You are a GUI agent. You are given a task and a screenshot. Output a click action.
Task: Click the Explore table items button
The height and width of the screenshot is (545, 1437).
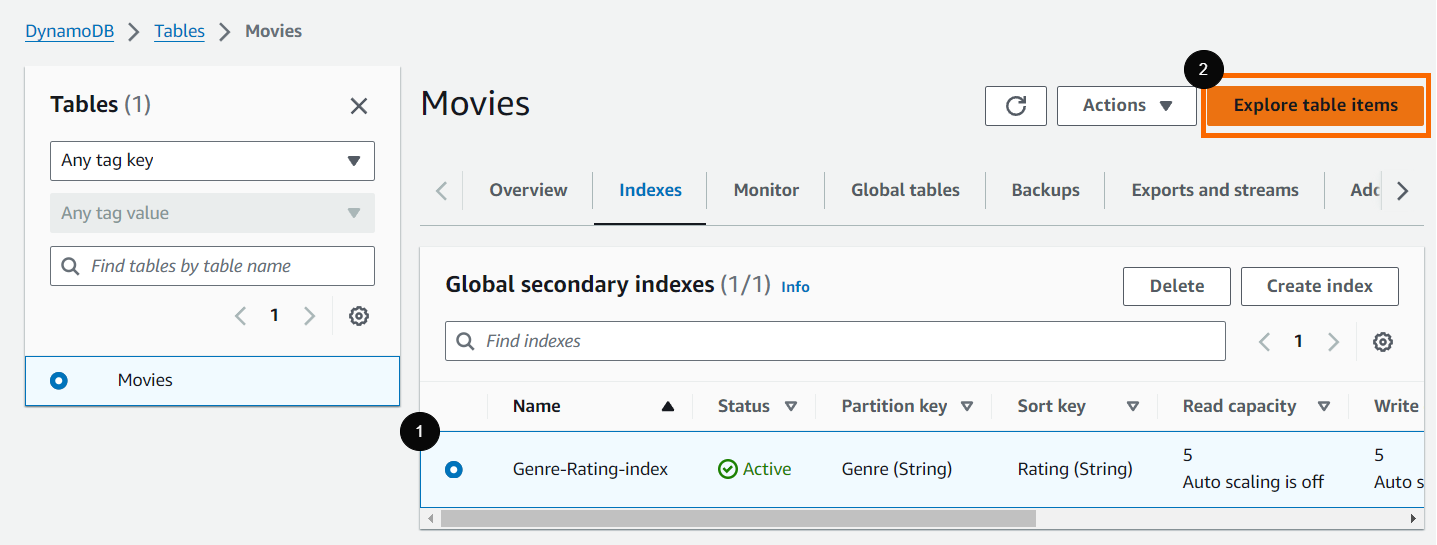point(1315,106)
